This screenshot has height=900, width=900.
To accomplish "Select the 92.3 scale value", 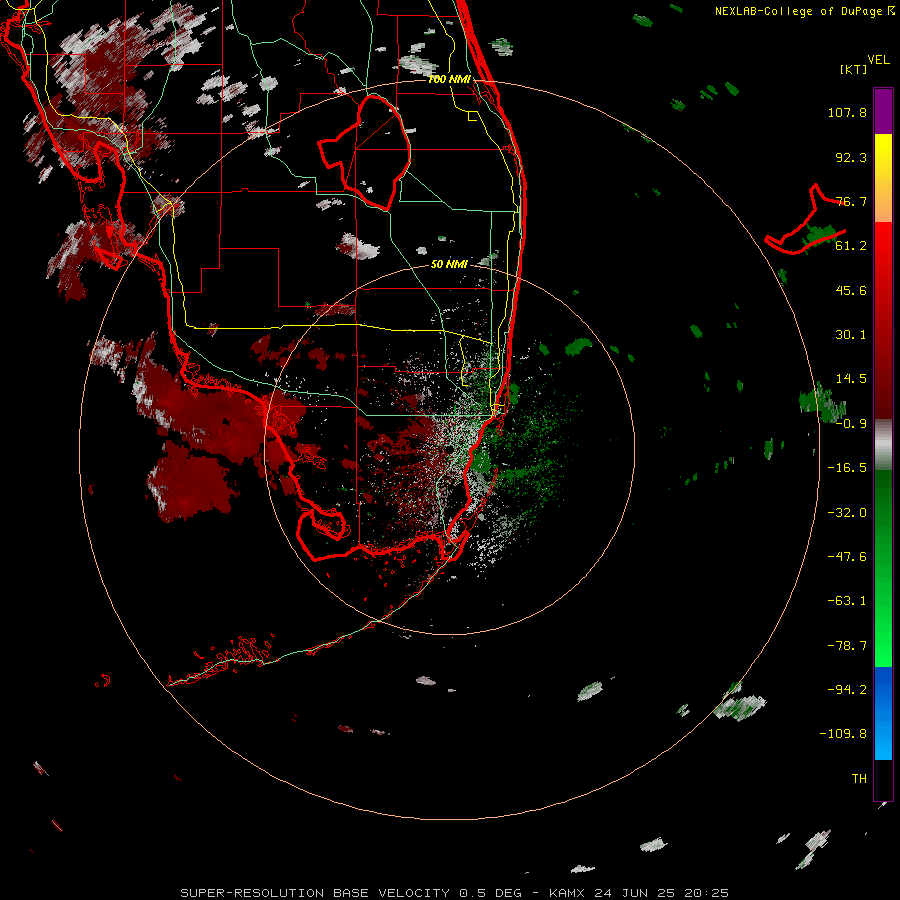I will 851,157.
